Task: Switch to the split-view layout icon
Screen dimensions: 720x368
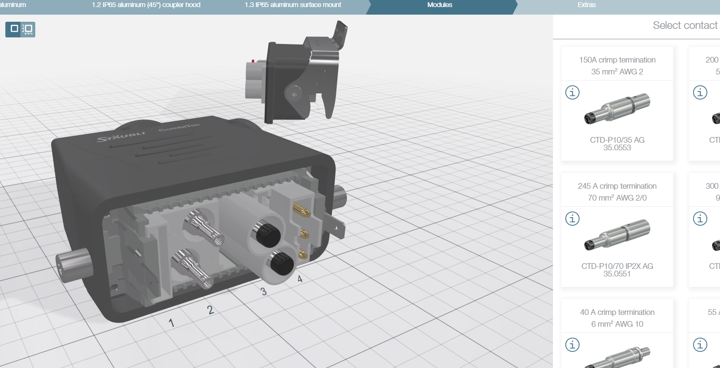Action: coord(28,29)
